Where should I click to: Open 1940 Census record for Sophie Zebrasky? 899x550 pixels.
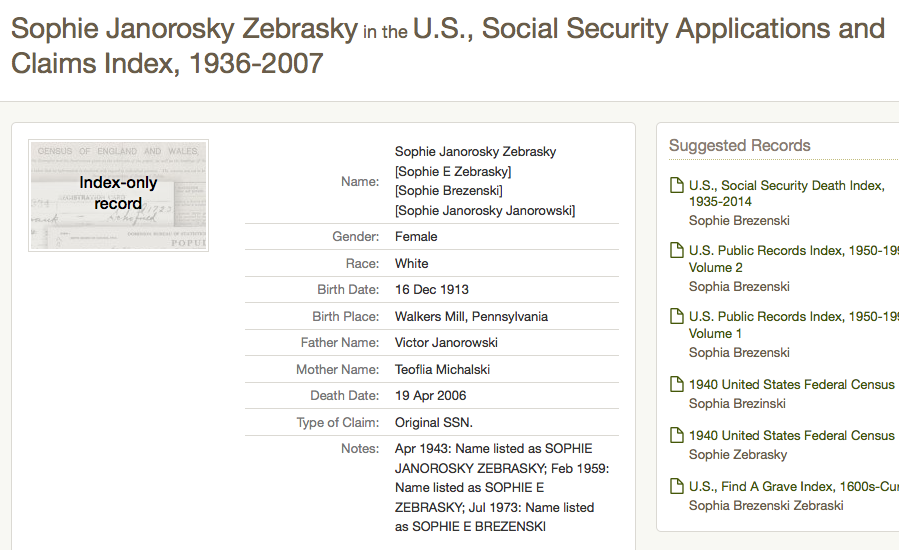pos(791,436)
